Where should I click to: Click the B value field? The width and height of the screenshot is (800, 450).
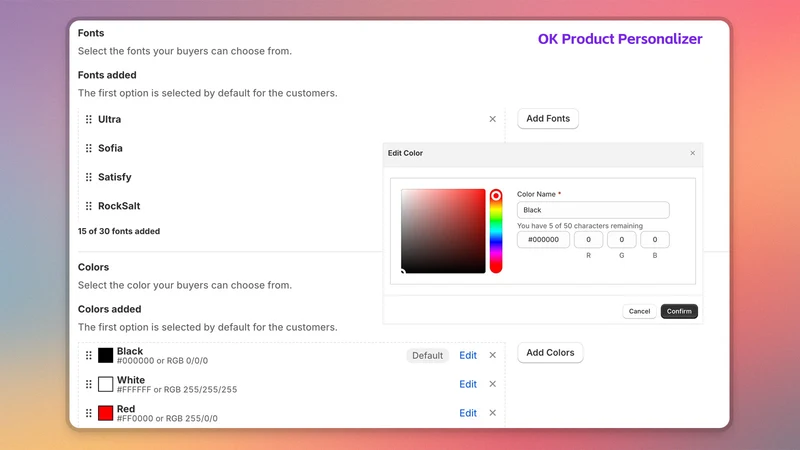point(655,239)
